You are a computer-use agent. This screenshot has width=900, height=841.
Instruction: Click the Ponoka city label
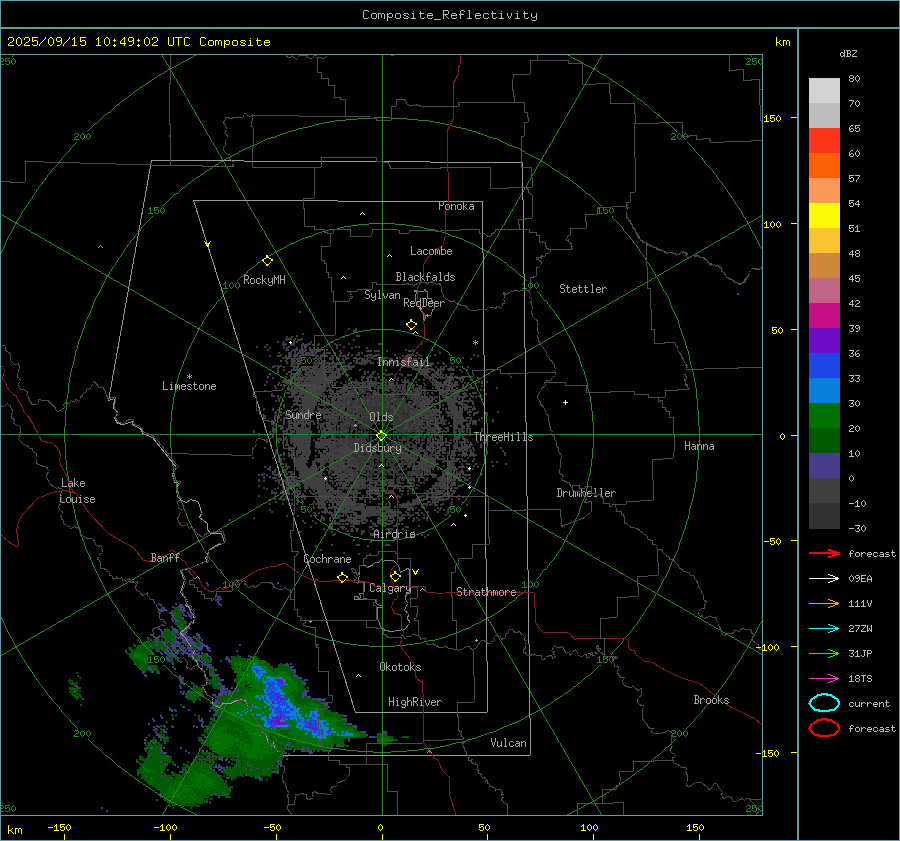click(456, 206)
